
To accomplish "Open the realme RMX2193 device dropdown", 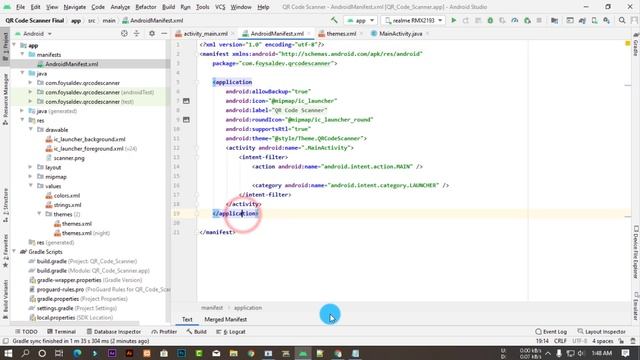I will [413, 20].
